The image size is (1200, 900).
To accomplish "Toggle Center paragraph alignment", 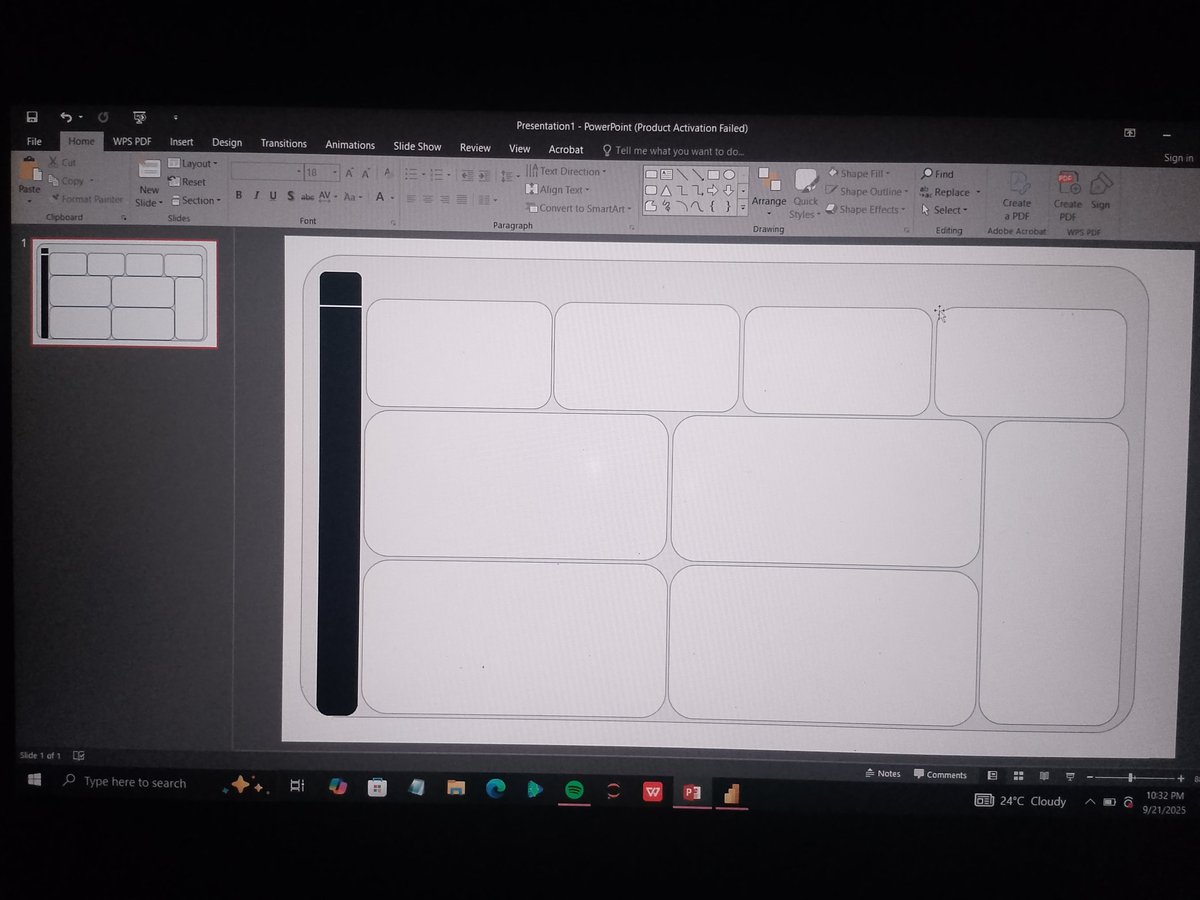I will click(428, 199).
